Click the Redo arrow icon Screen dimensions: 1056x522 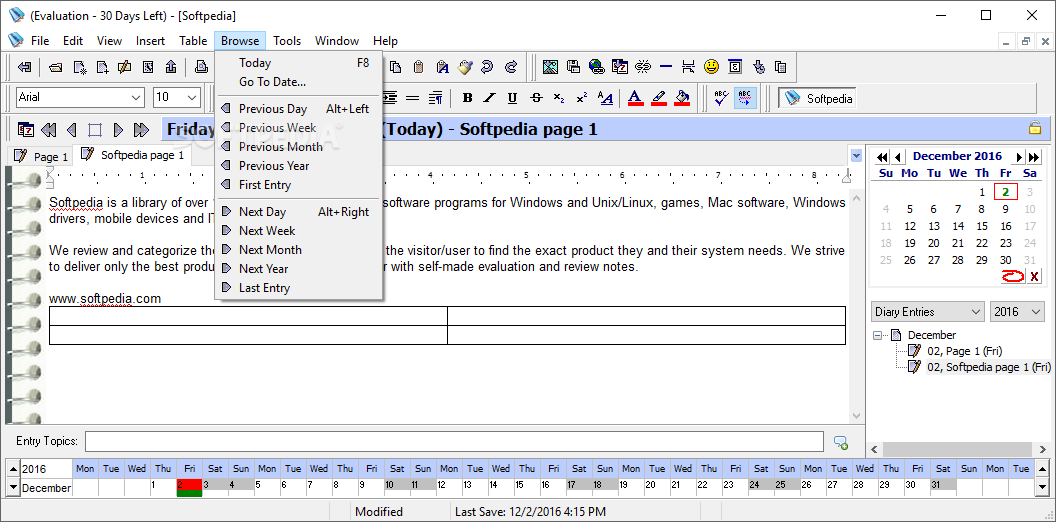pyautogui.click(x=510, y=67)
